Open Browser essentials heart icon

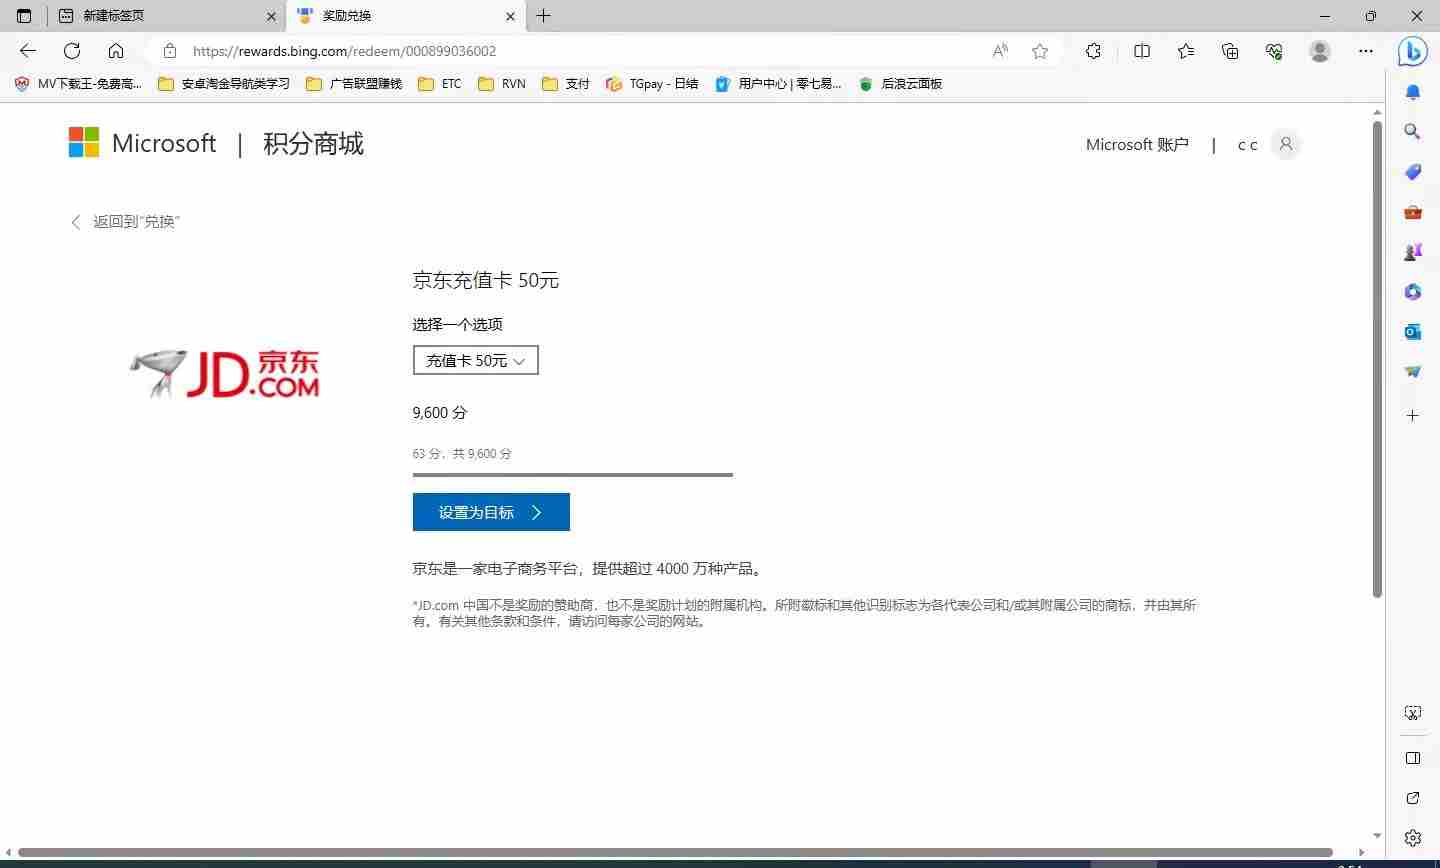pyautogui.click(x=1274, y=51)
